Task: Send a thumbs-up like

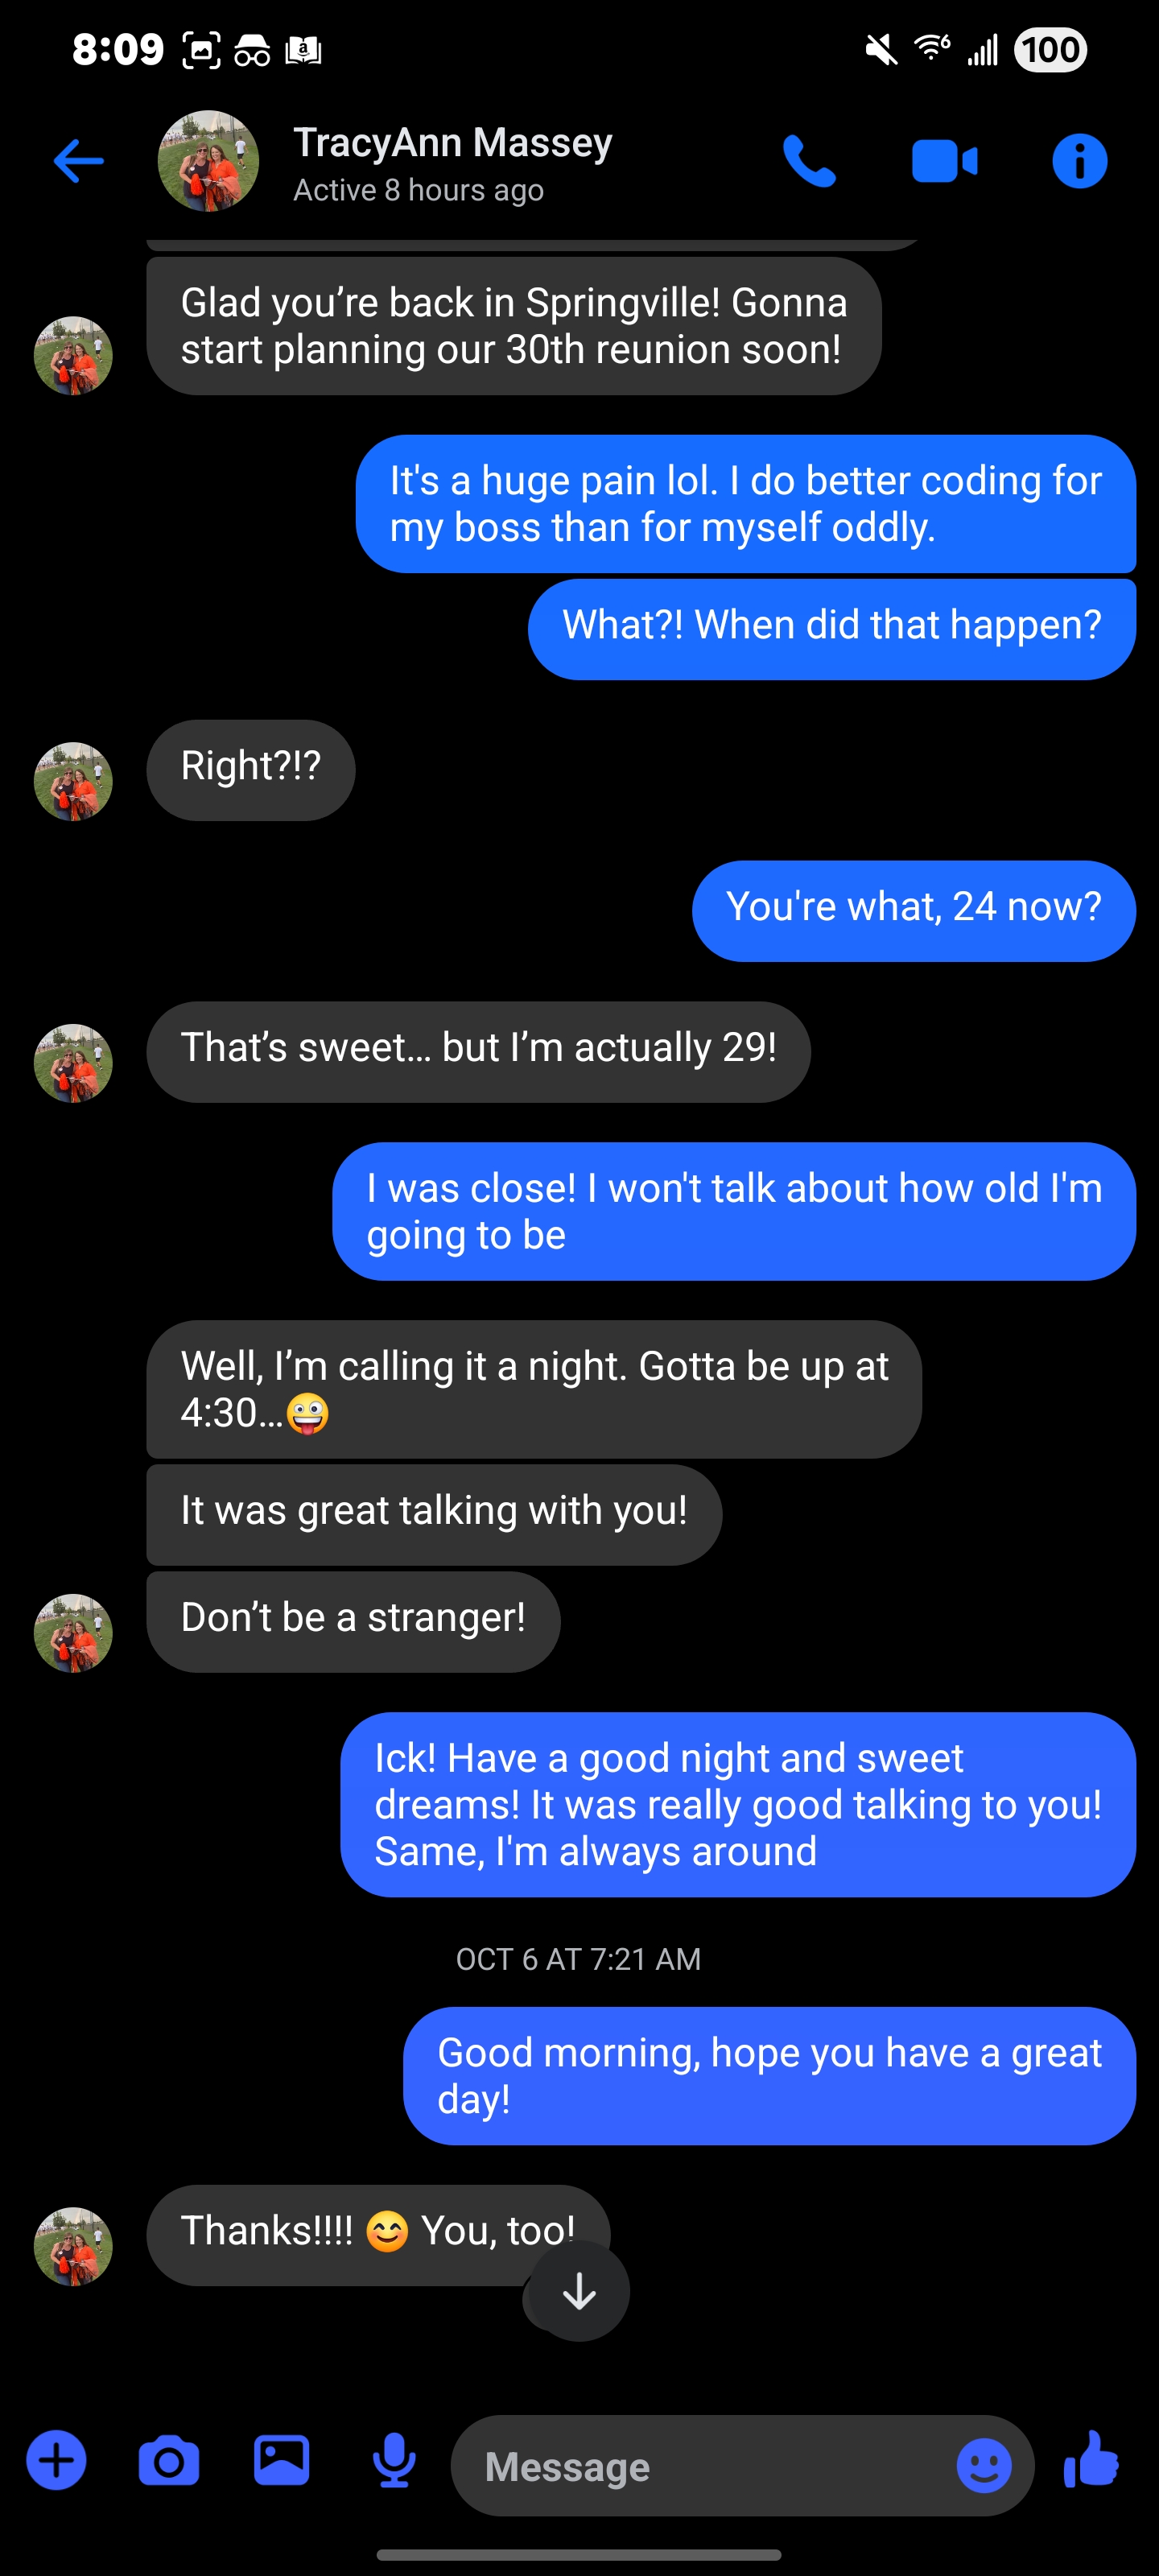Action: [1091, 2460]
